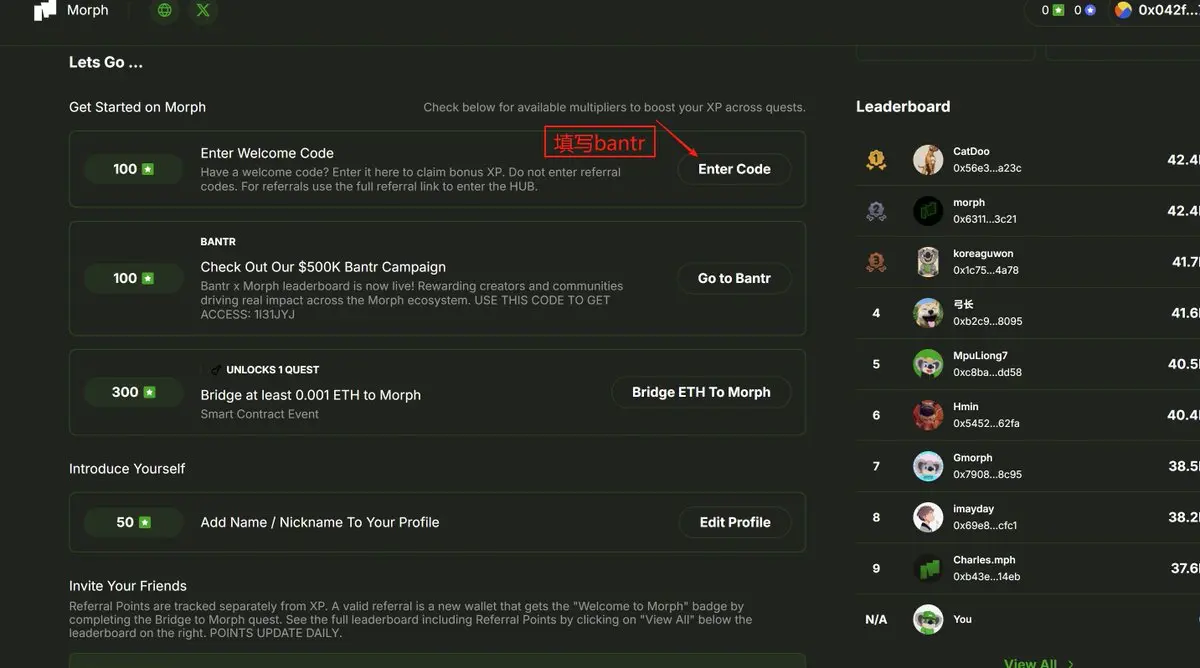Click address 0x5452...62fa
The height and width of the screenshot is (668, 1200).
pyautogui.click(x=986, y=423)
